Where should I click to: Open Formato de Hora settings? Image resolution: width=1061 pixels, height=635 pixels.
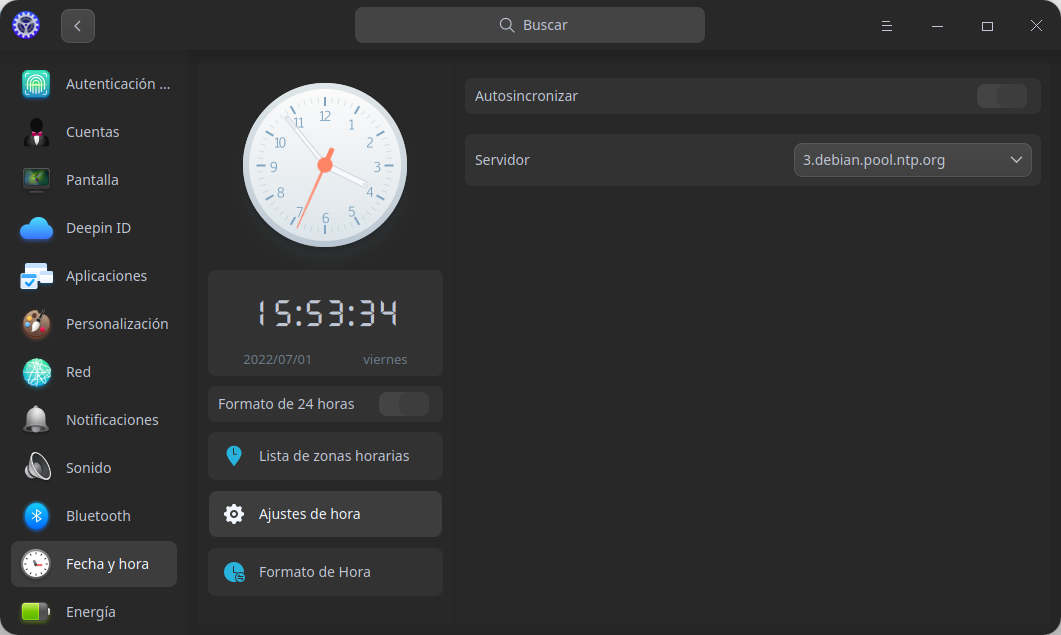(x=325, y=572)
